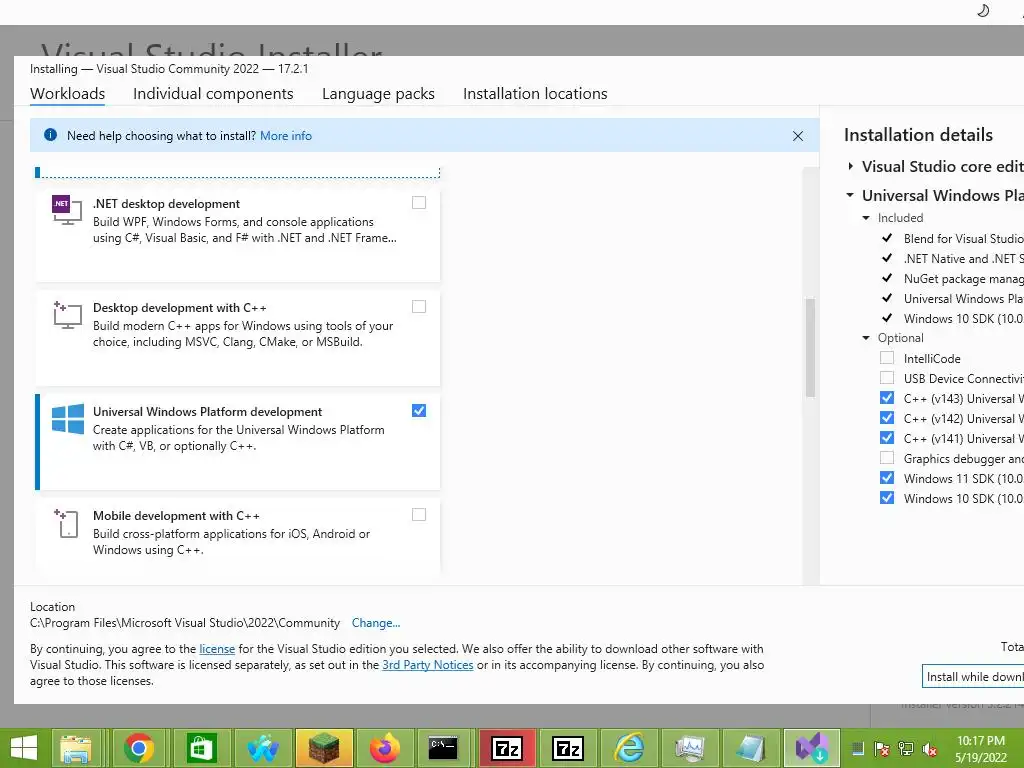
Task: Collapse the Optional components list
Action: (866, 338)
